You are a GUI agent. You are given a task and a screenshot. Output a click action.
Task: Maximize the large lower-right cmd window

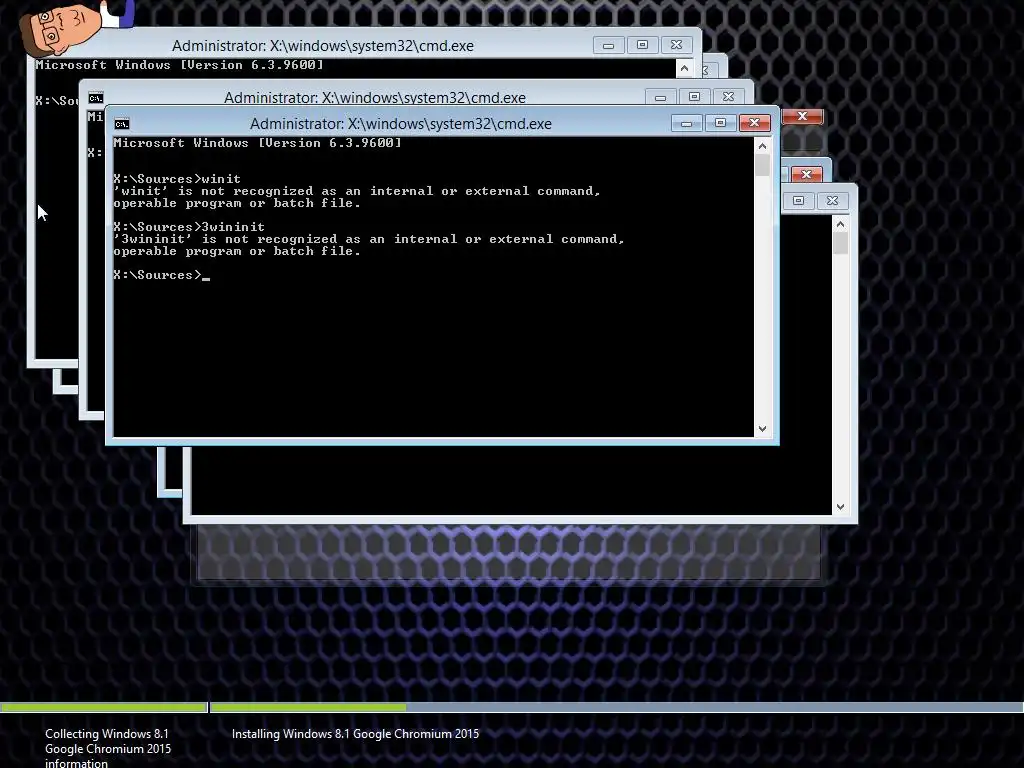tap(798, 200)
